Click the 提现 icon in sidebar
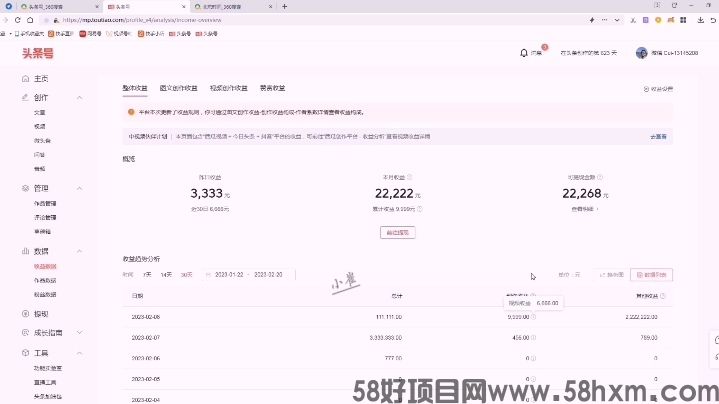This screenshot has width=719, height=404. [26, 314]
